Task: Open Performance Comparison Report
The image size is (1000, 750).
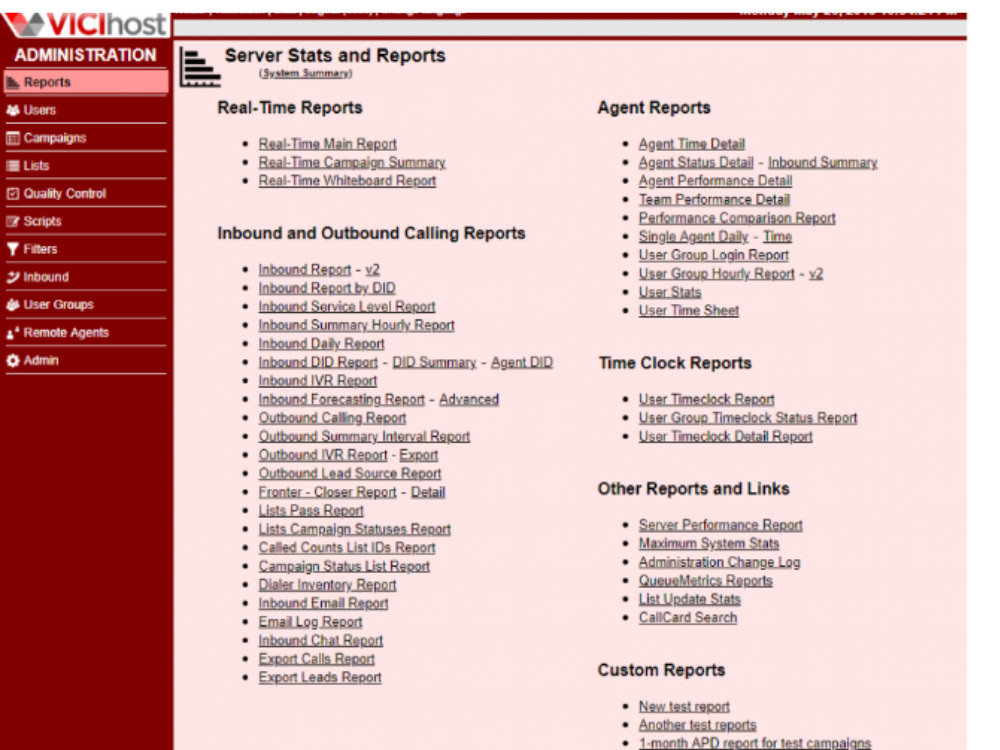Action: coord(737,218)
